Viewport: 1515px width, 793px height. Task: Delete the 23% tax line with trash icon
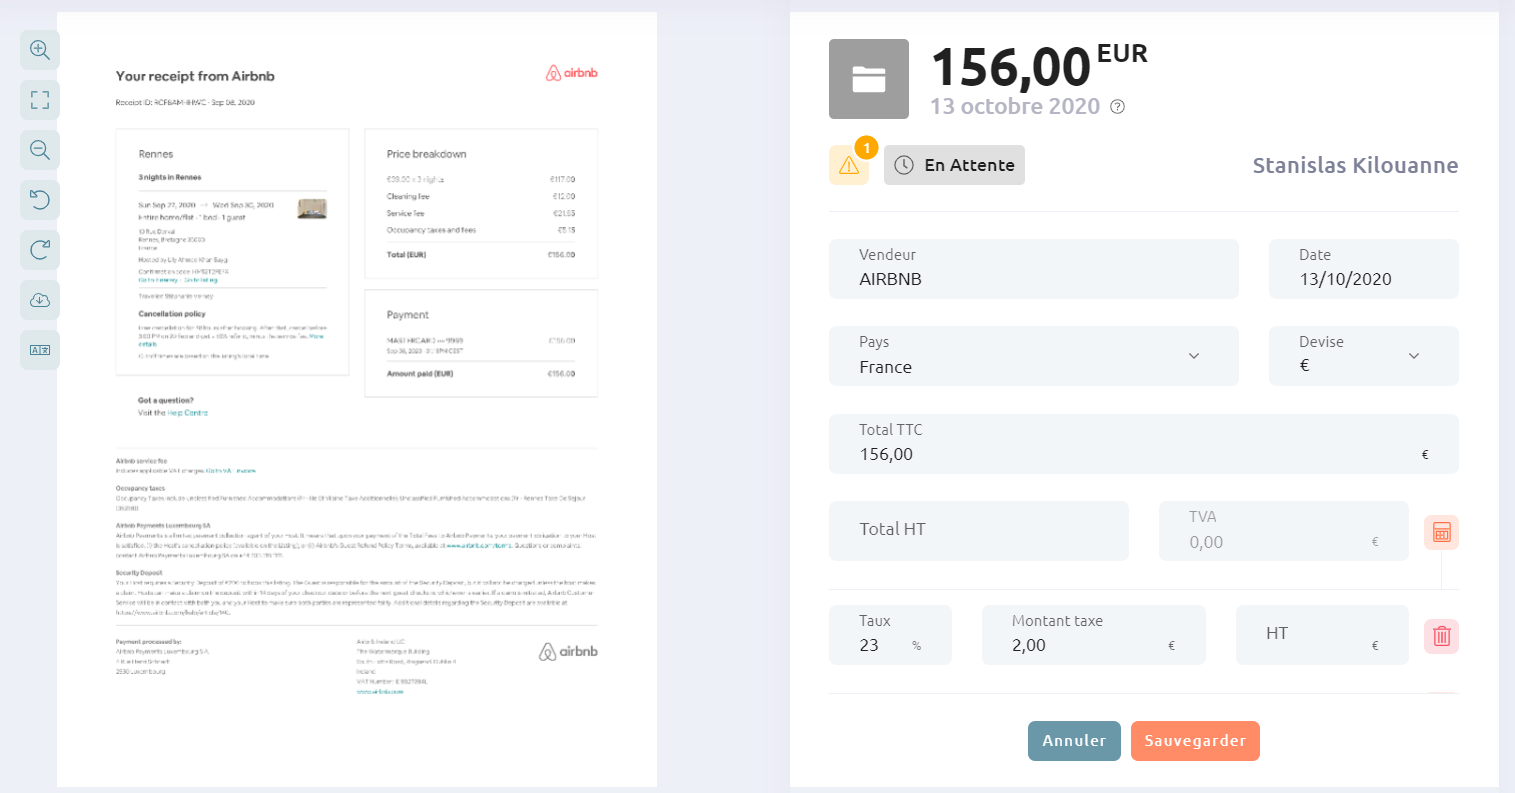click(1441, 636)
